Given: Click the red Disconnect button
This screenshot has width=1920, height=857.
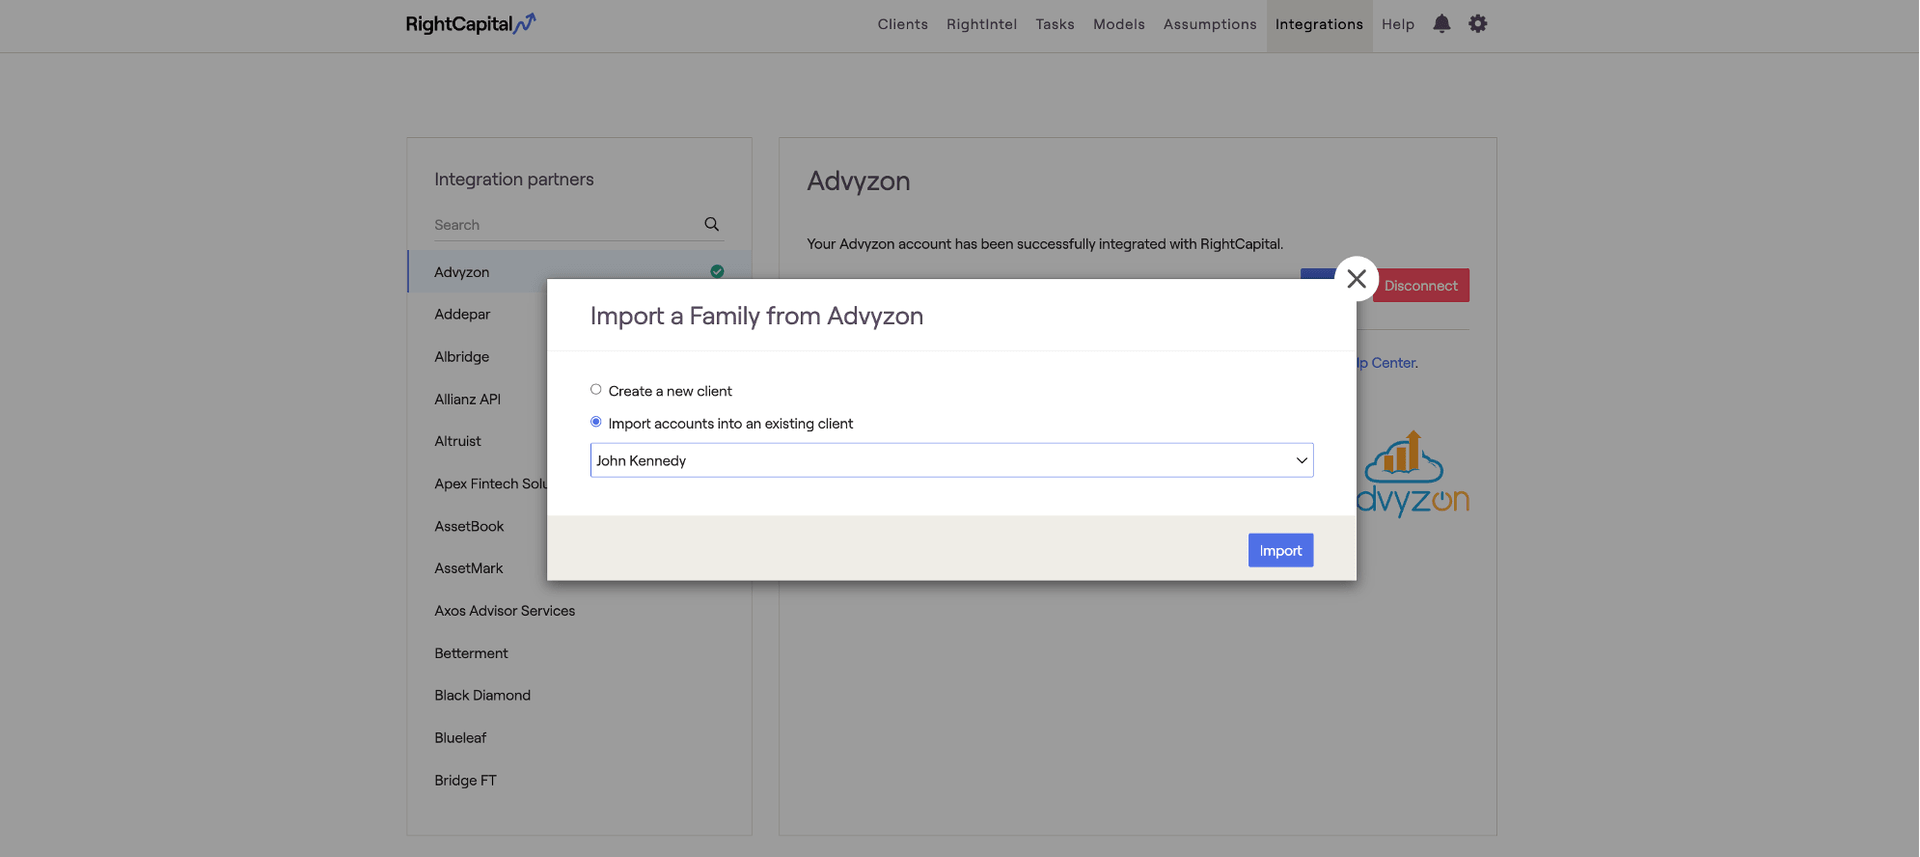Looking at the screenshot, I should pos(1420,286).
